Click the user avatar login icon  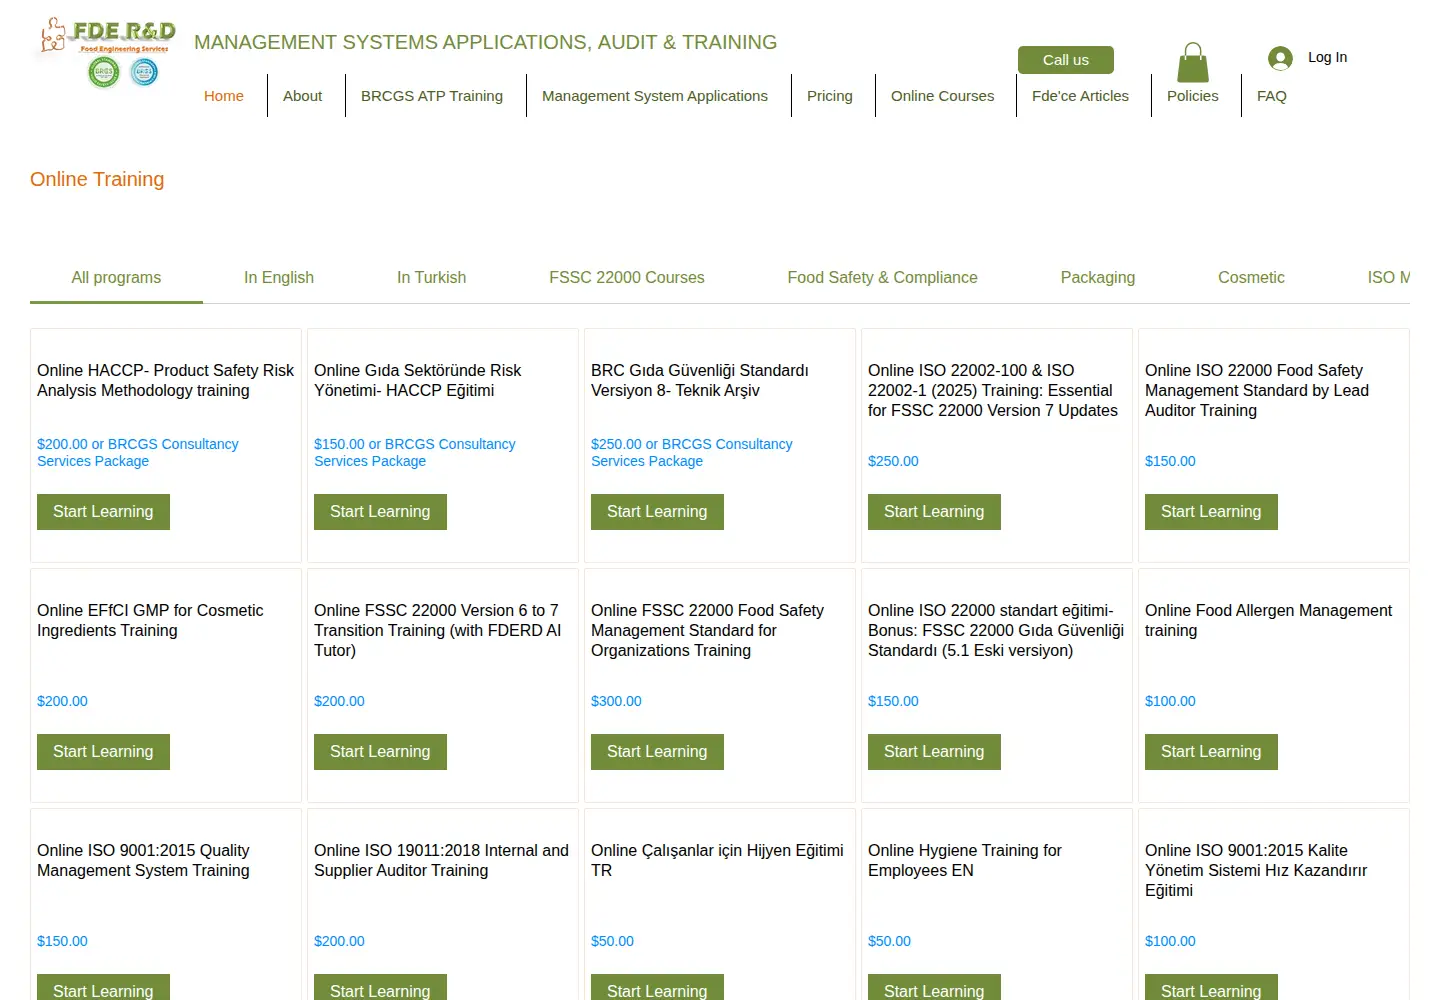coord(1280,58)
